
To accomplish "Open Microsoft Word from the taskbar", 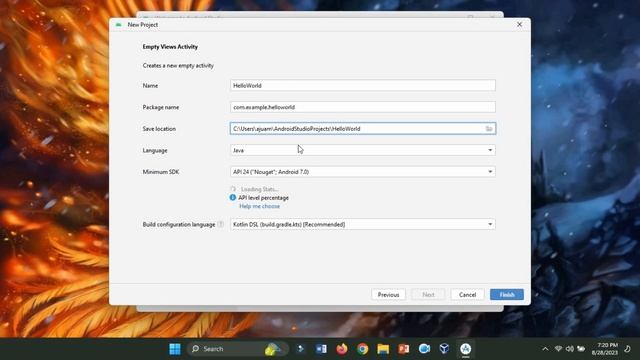I will 321,349.
